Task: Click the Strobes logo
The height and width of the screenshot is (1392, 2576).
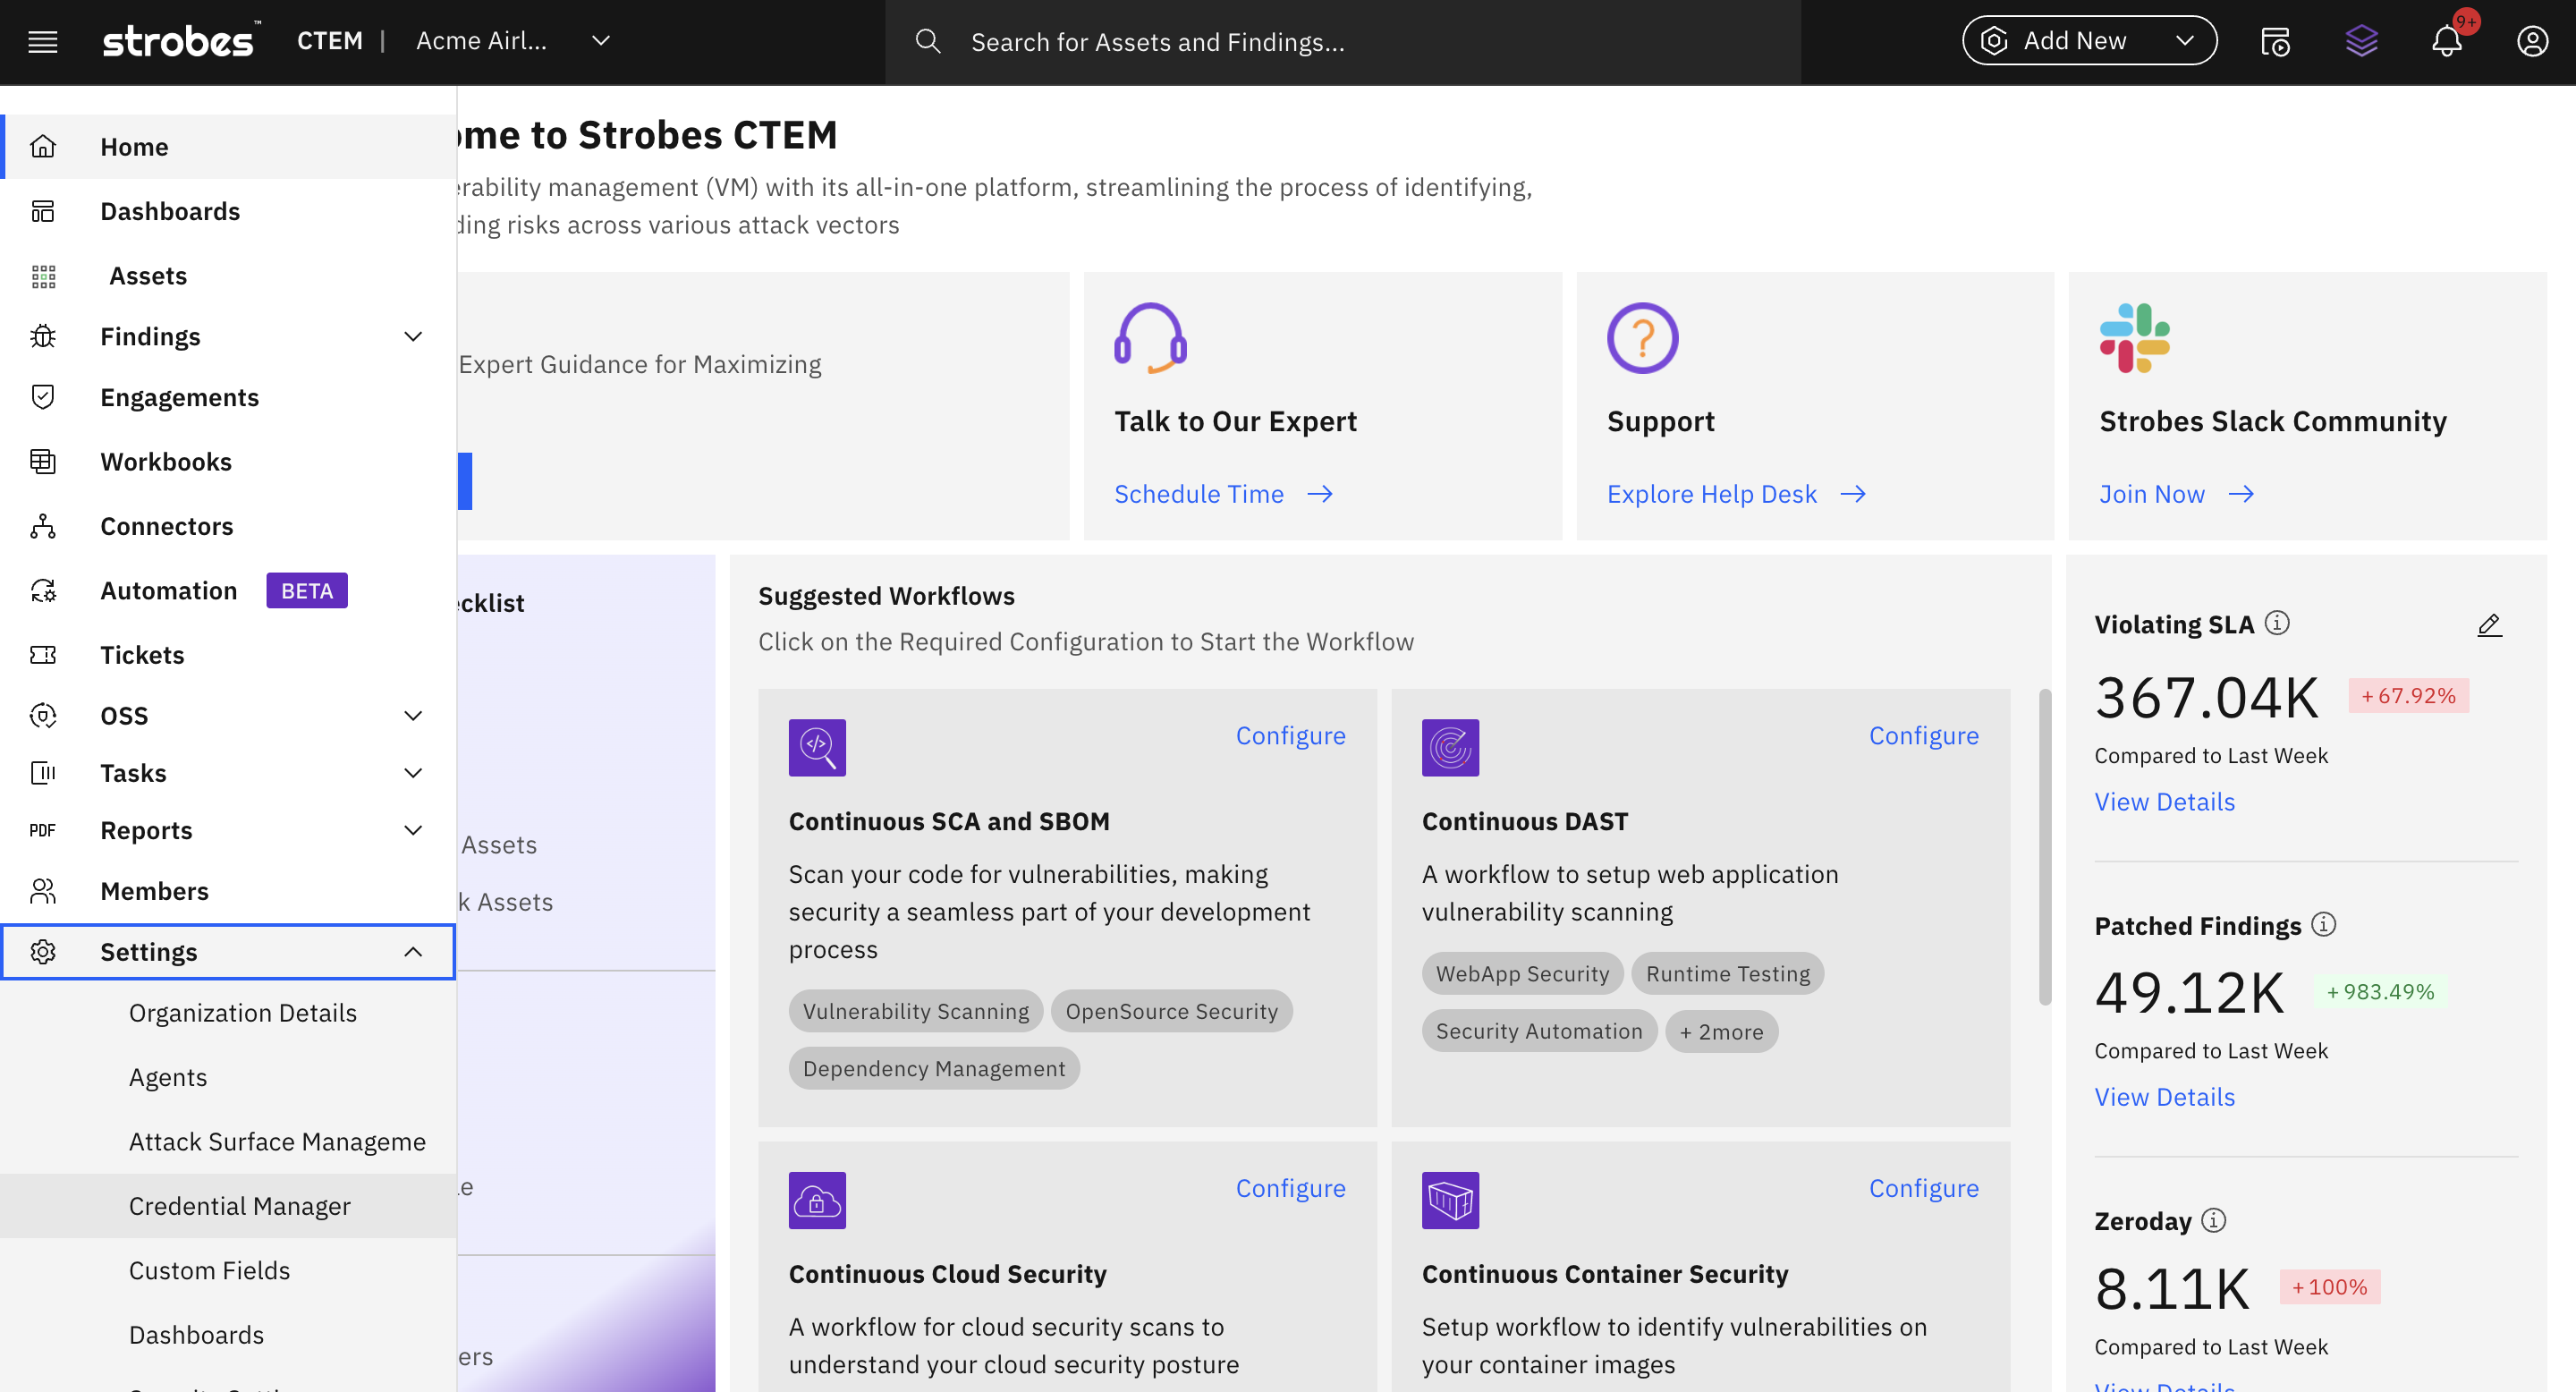Action: pyautogui.click(x=182, y=41)
